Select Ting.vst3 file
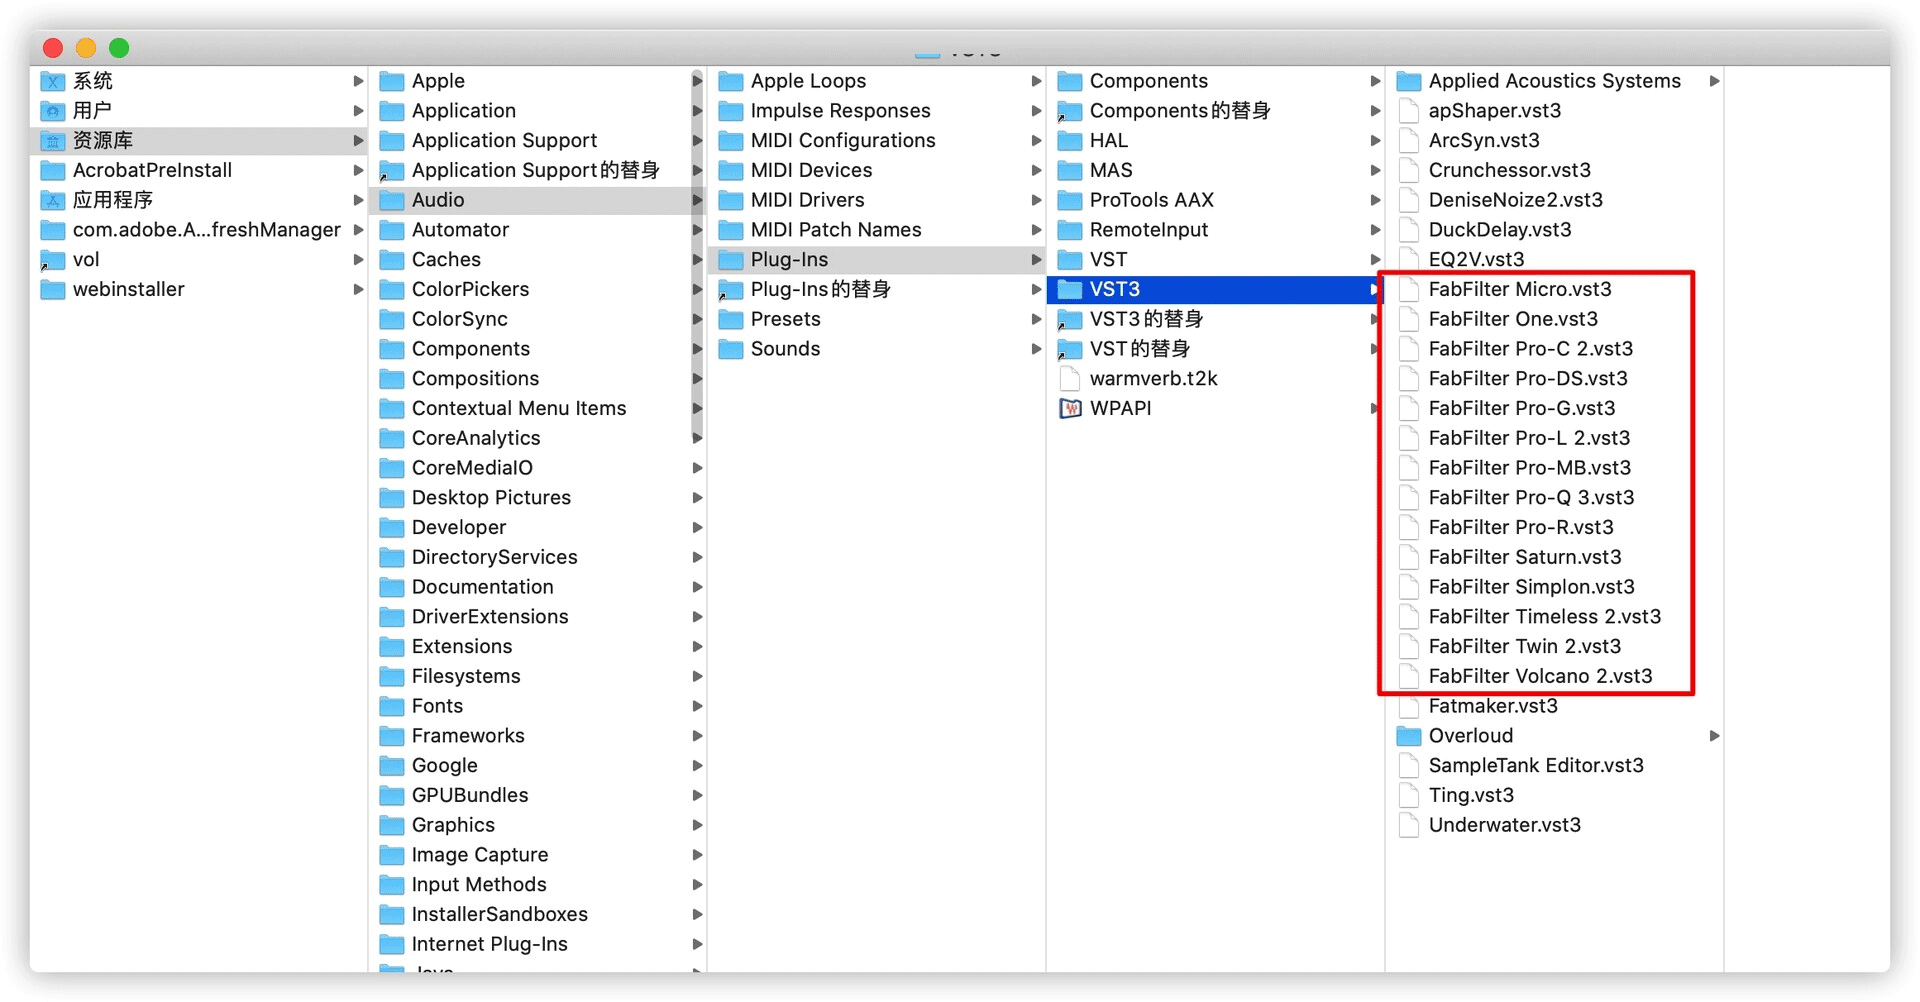1920x1002 pixels. pos(1471,796)
